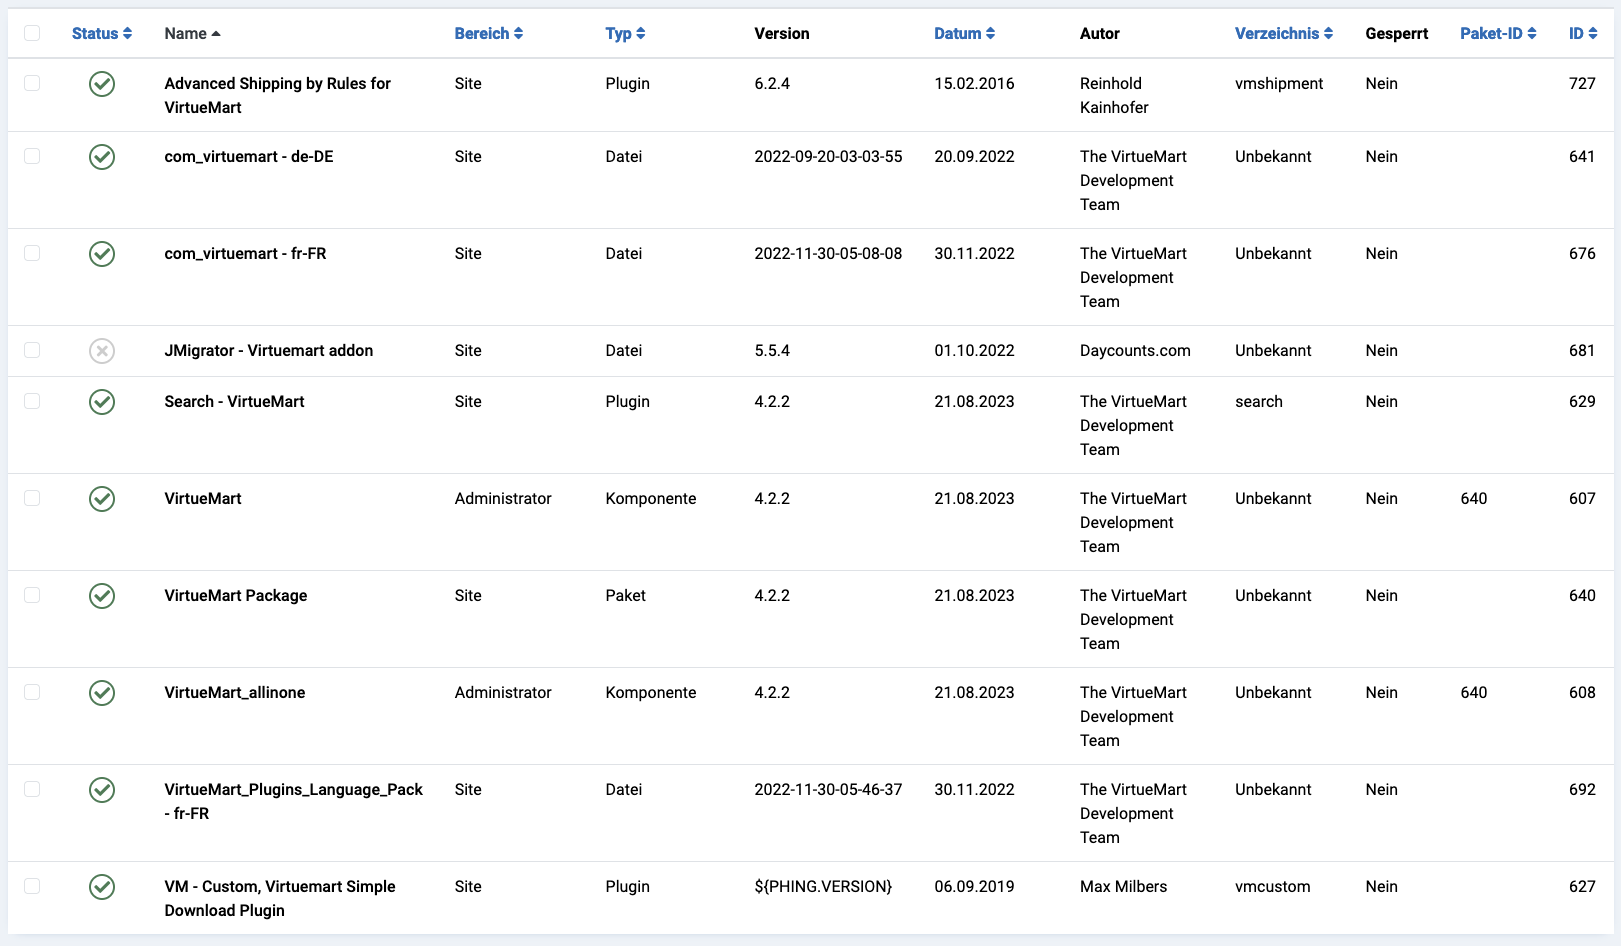Viewport: 1621px width, 946px height.
Task: Sort extensions by the Bereich column
Action: click(x=488, y=33)
